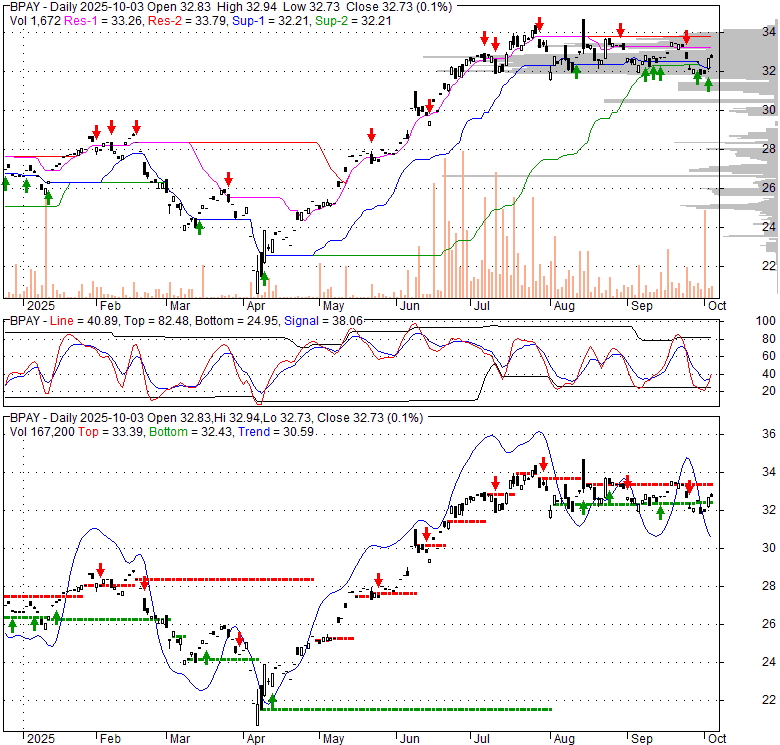The height and width of the screenshot is (745, 780).
Task: Click the green up arrow in March, bottom chart
Action: point(206,657)
